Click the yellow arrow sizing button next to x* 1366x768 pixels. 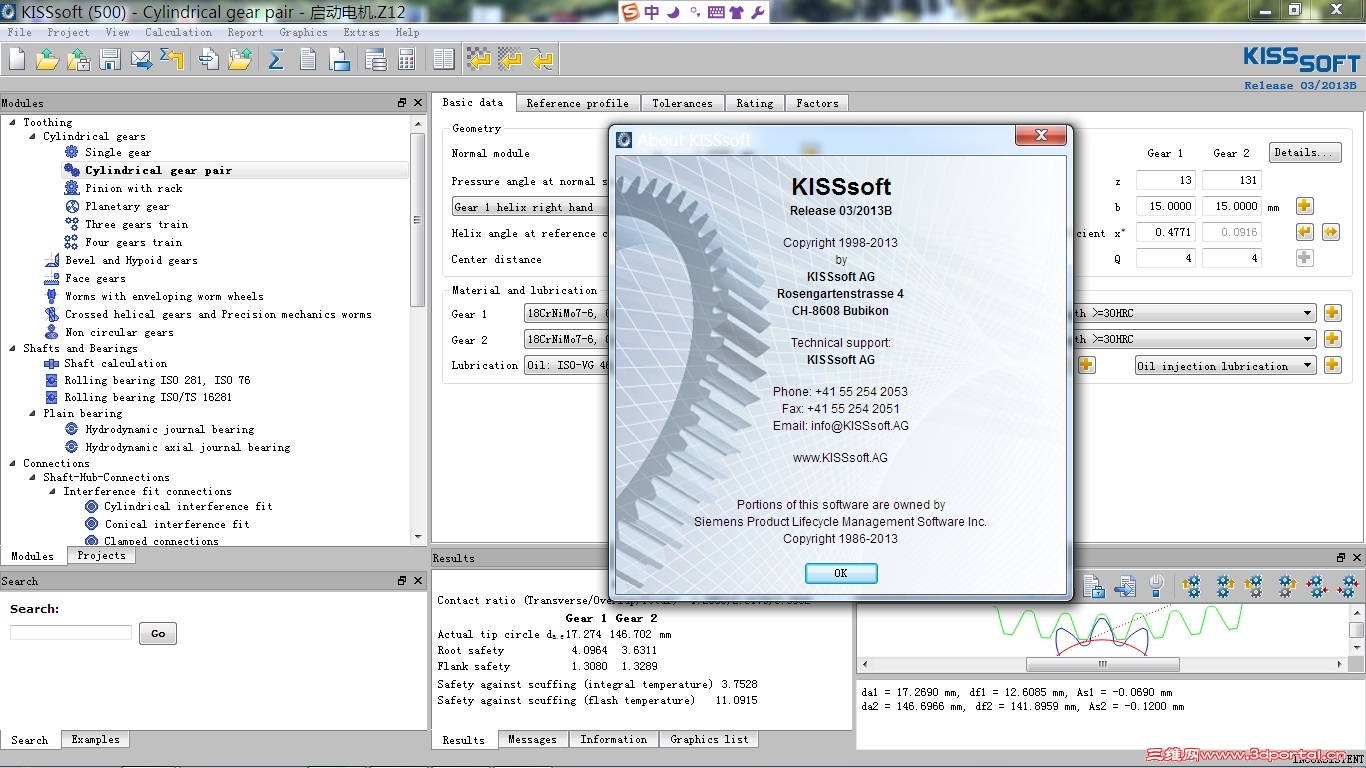tap(1304, 232)
